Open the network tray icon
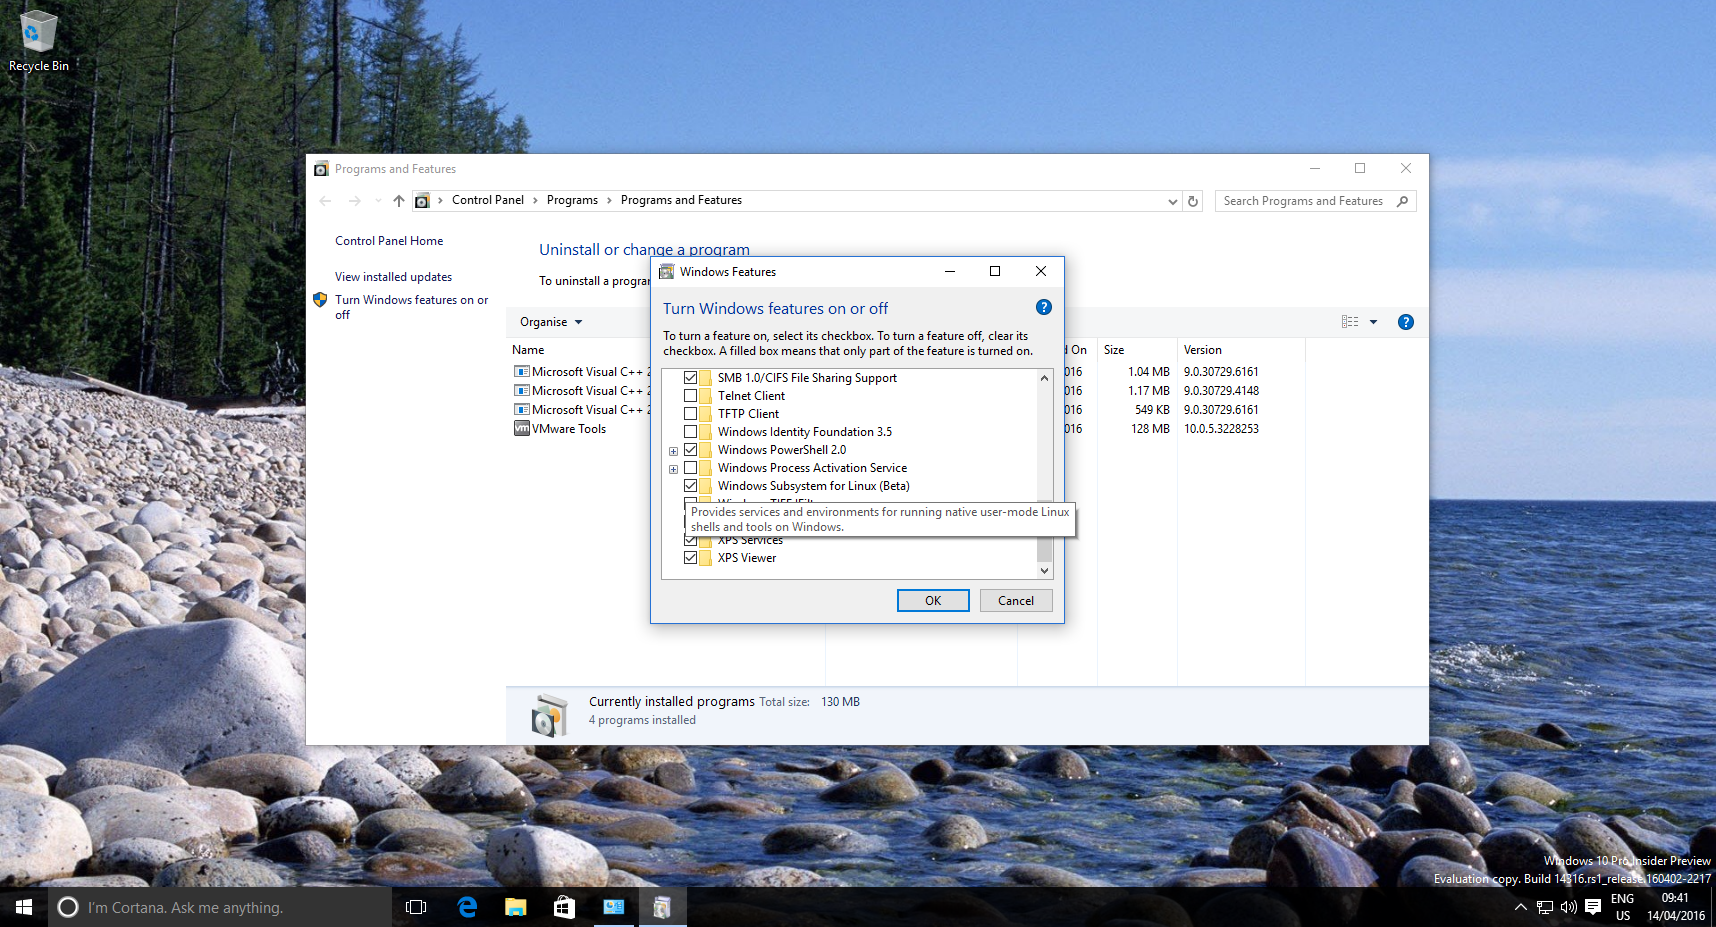1716x927 pixels. [1545, 907]
